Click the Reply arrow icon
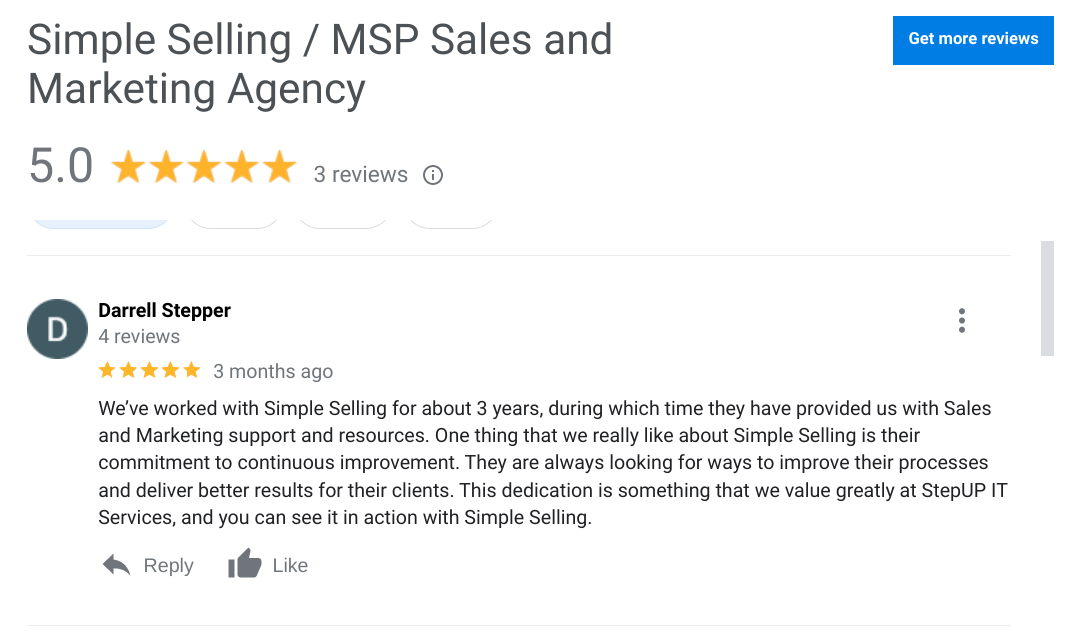The width and height of the screenshot is (1076, 644). 116,564
